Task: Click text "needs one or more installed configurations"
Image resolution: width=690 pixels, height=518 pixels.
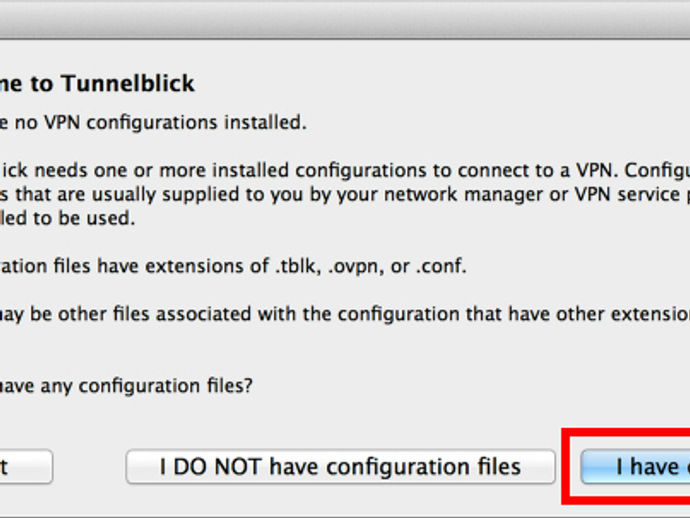Action: [228, 170]
